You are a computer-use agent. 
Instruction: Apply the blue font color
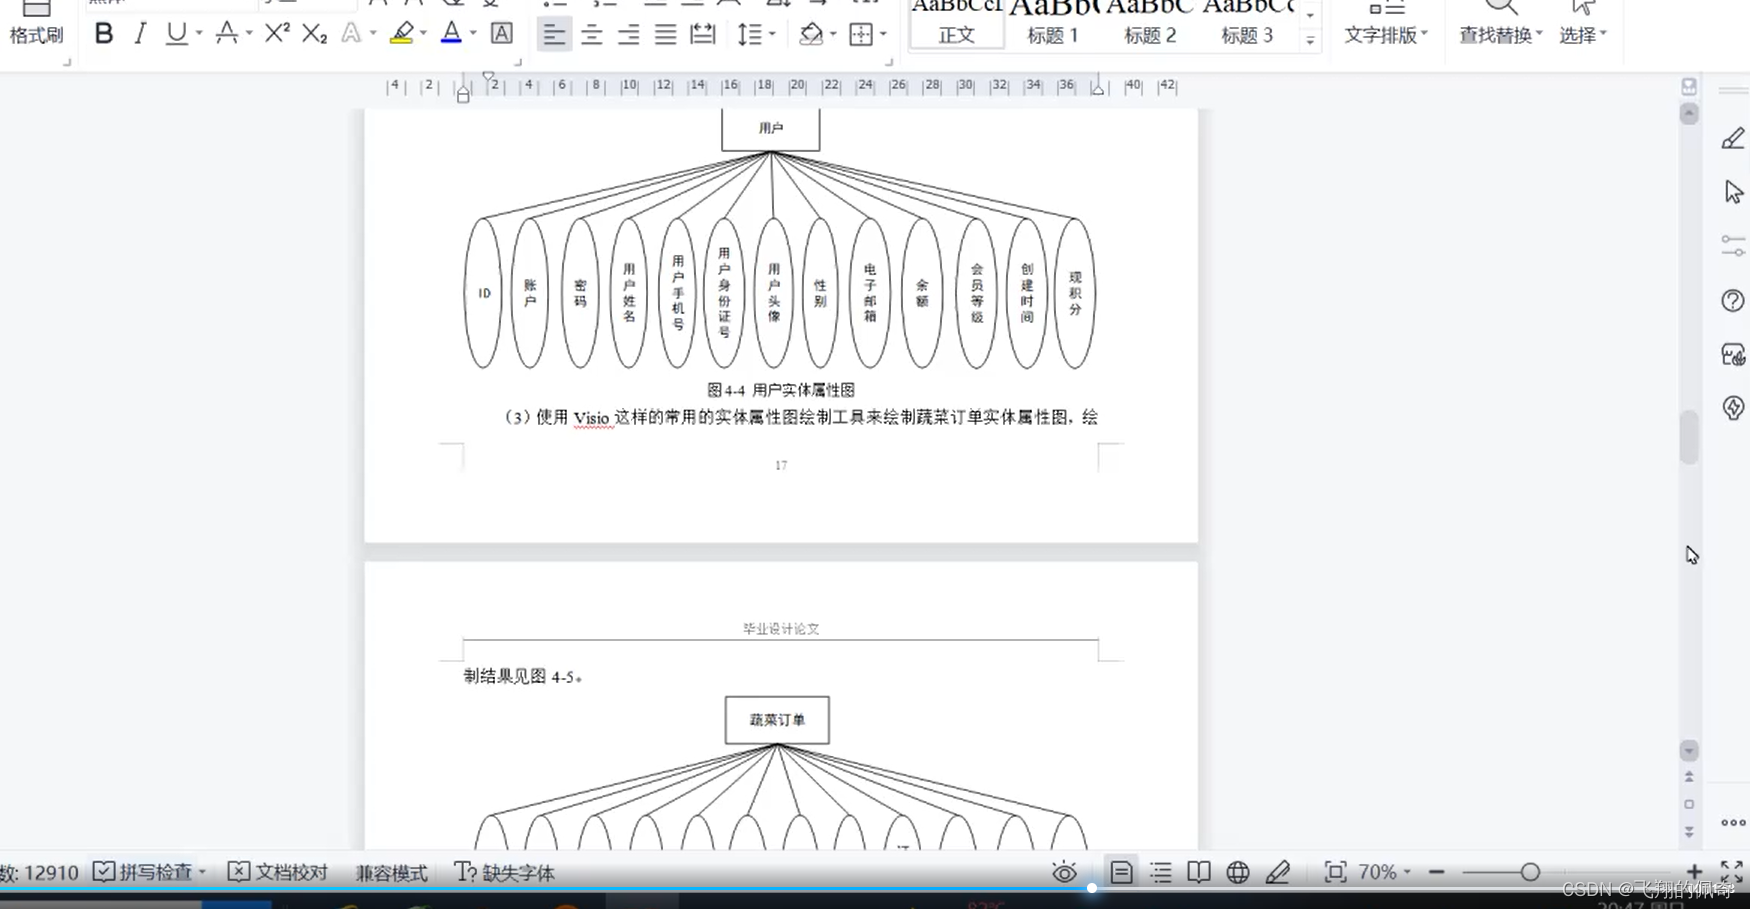(x=451, y=34)
